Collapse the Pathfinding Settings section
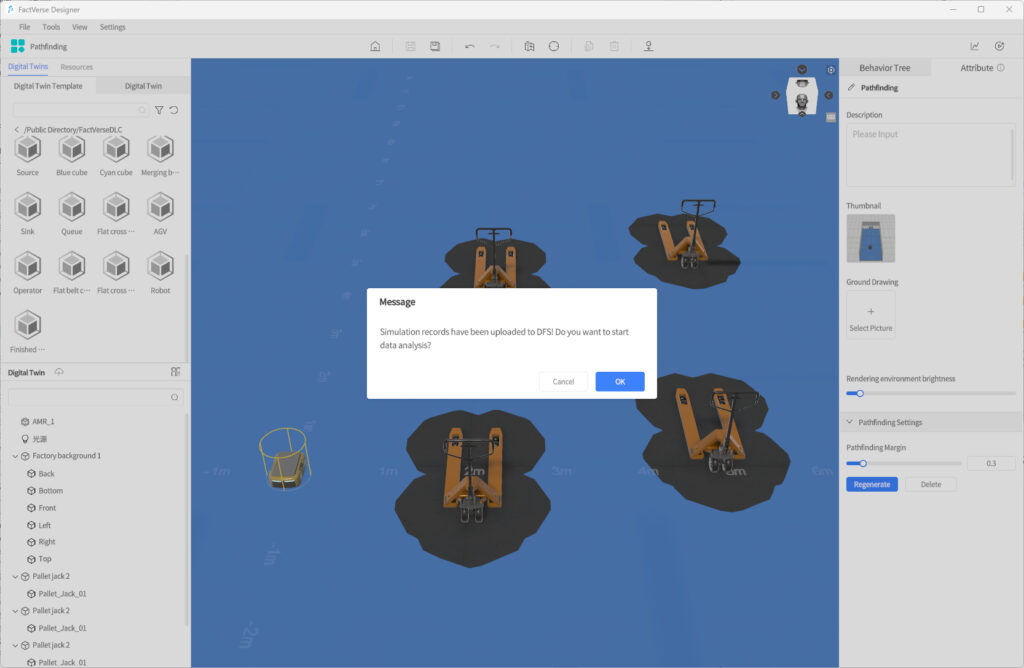The height and width of the screenshot is (668, 1024). (x=850, y=422)
